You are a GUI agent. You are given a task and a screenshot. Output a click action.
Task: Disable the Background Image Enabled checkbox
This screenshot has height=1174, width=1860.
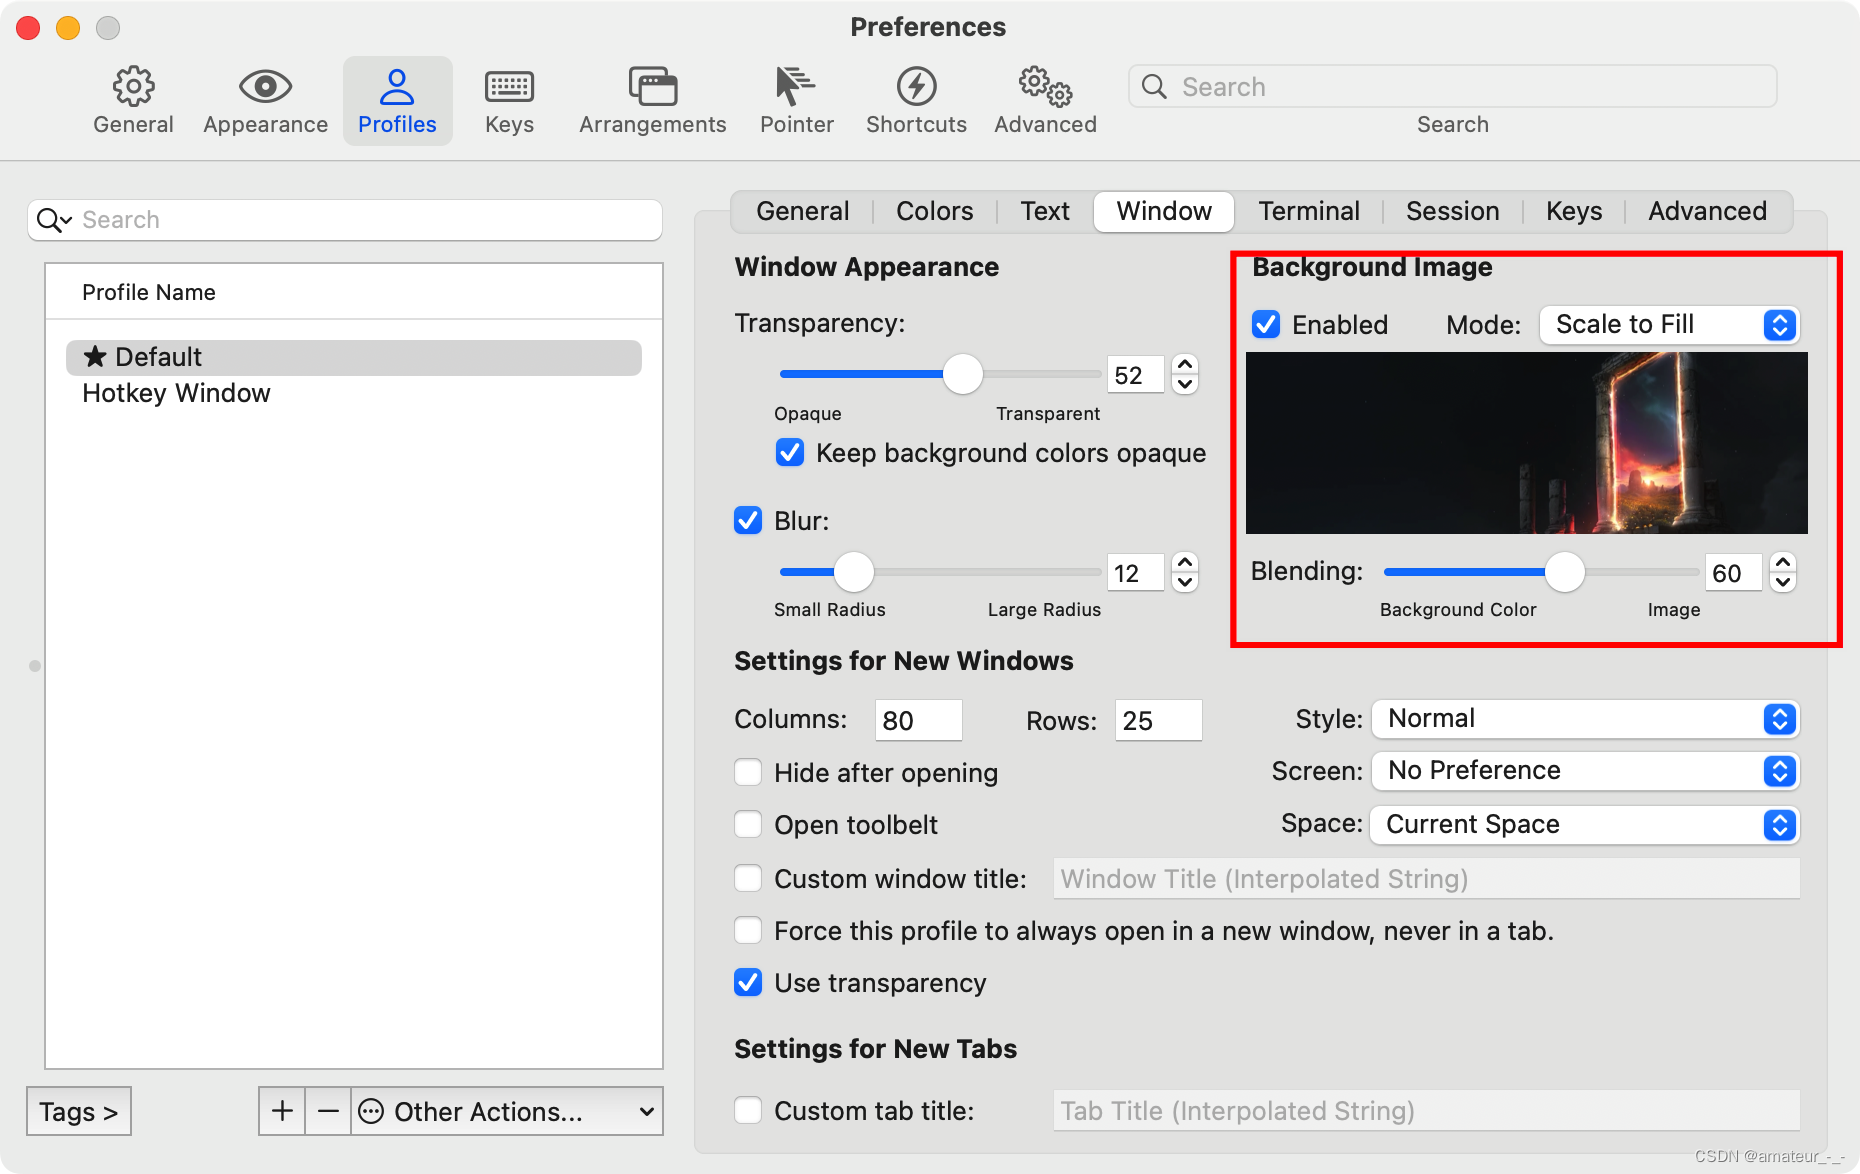[1266, 324]
